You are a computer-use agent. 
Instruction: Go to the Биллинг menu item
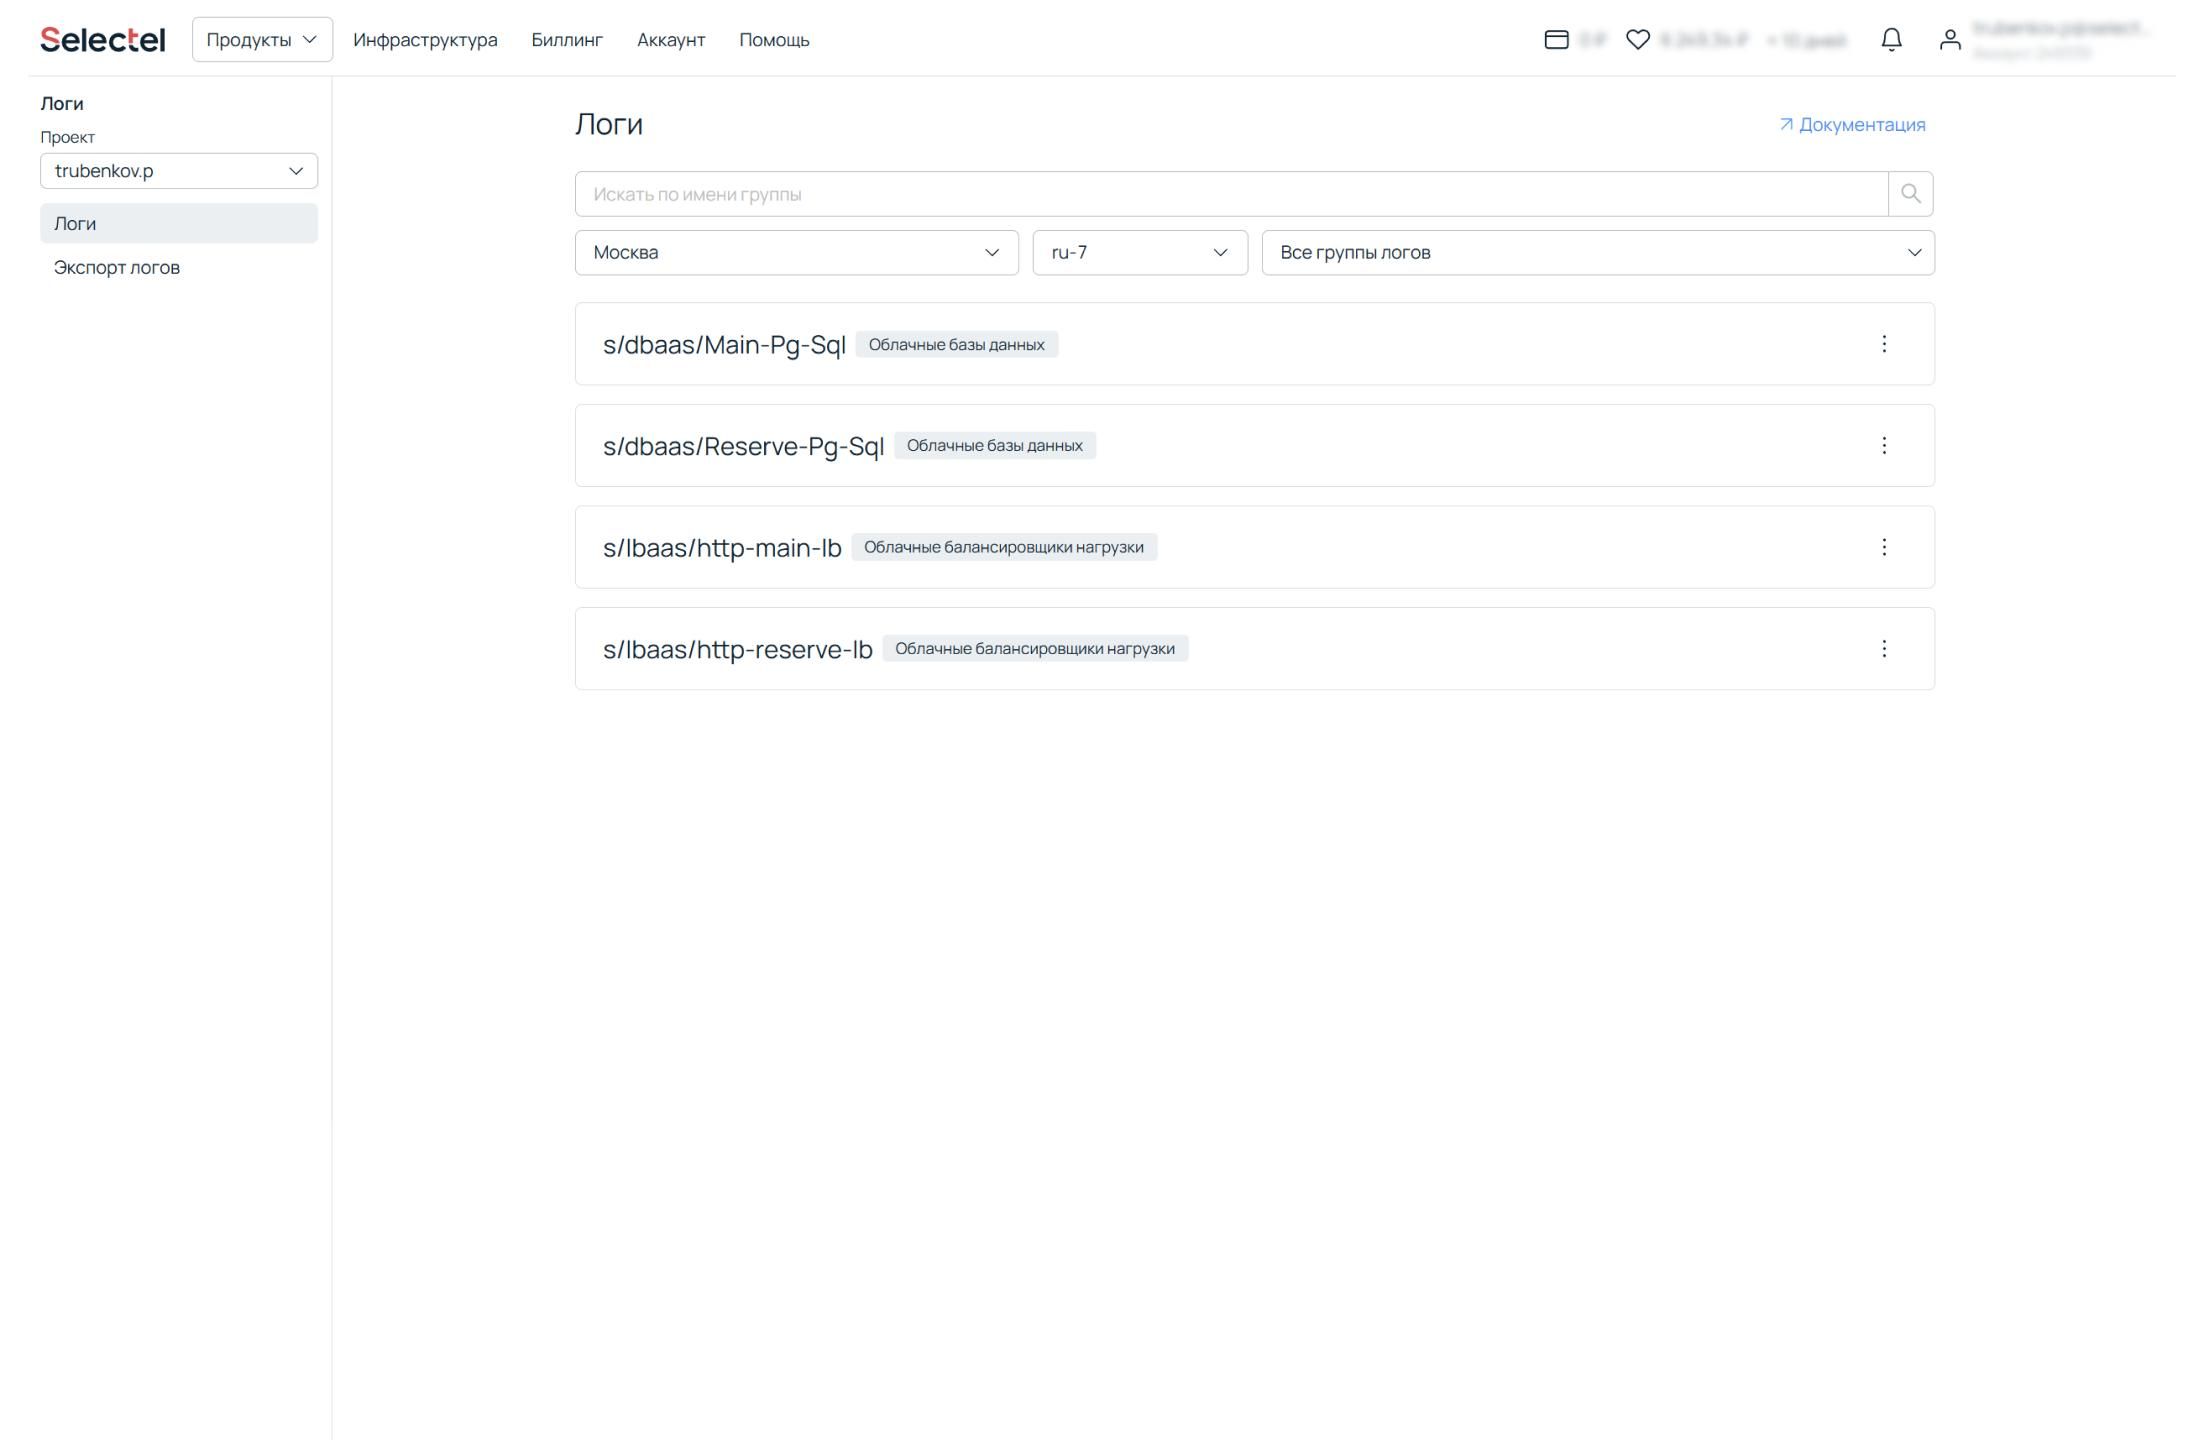(567, 40)
